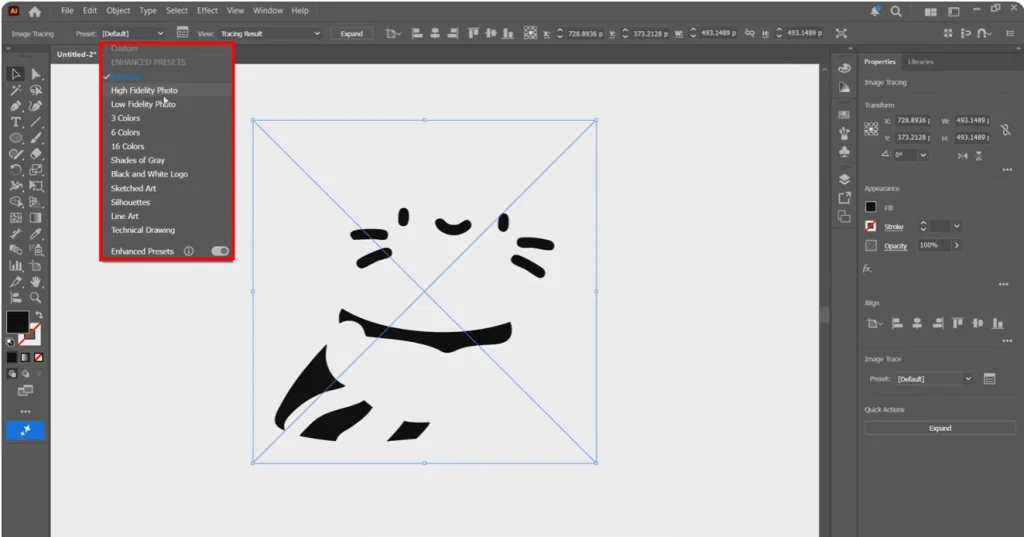This screenshot has height=537, width=1024.
Task: Open Image Trace panel icon in Properties
Action: 989,379
